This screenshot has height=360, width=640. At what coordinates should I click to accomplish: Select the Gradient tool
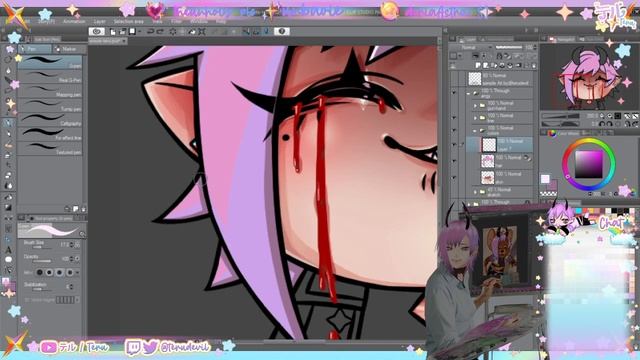pyautogui.click(x=8, y=207)
